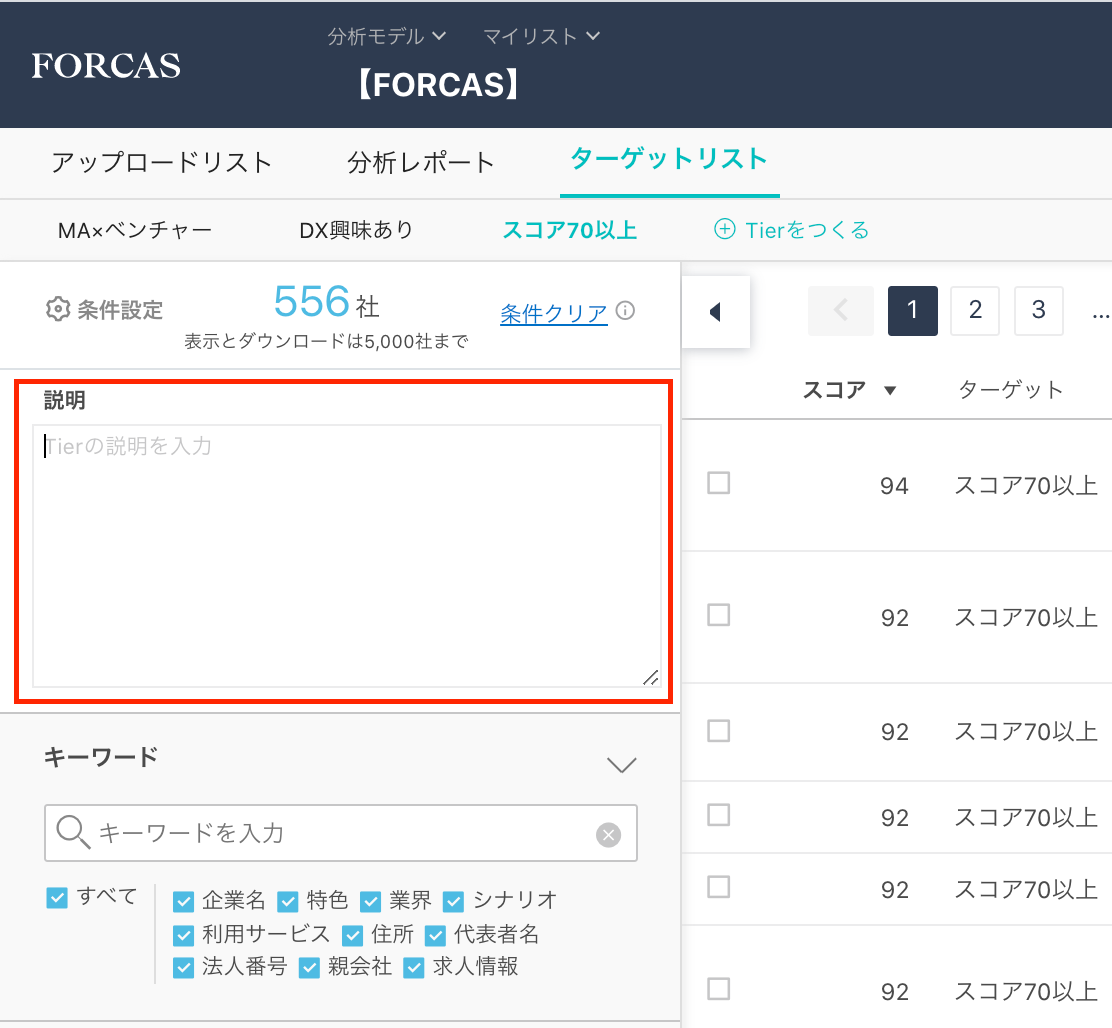The width and height of the screenshot is (1112, 1028).
Task: Click the magnifier search icon
Action: click(x=73, y=832)
